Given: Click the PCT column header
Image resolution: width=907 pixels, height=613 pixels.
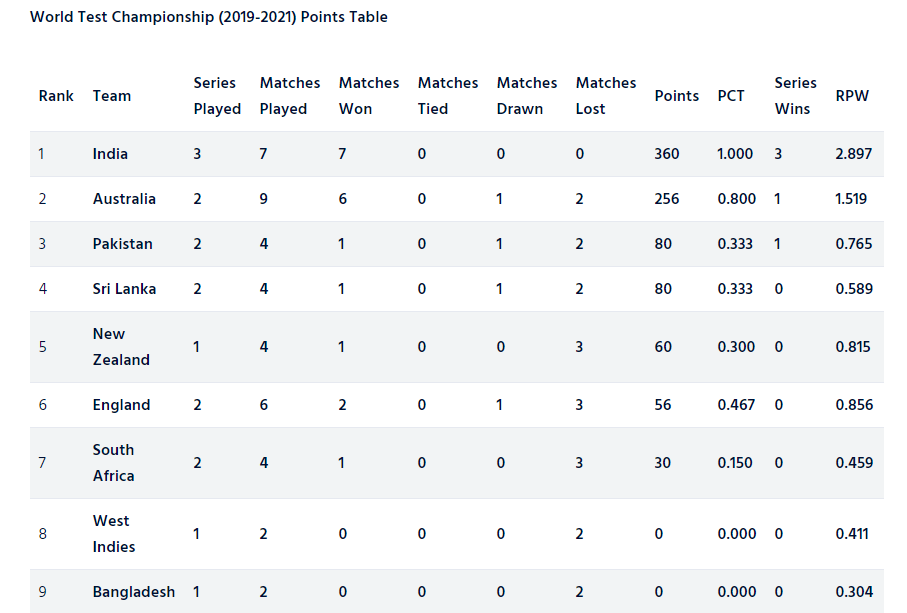Looking at the screenshot, I should [731, 96].
